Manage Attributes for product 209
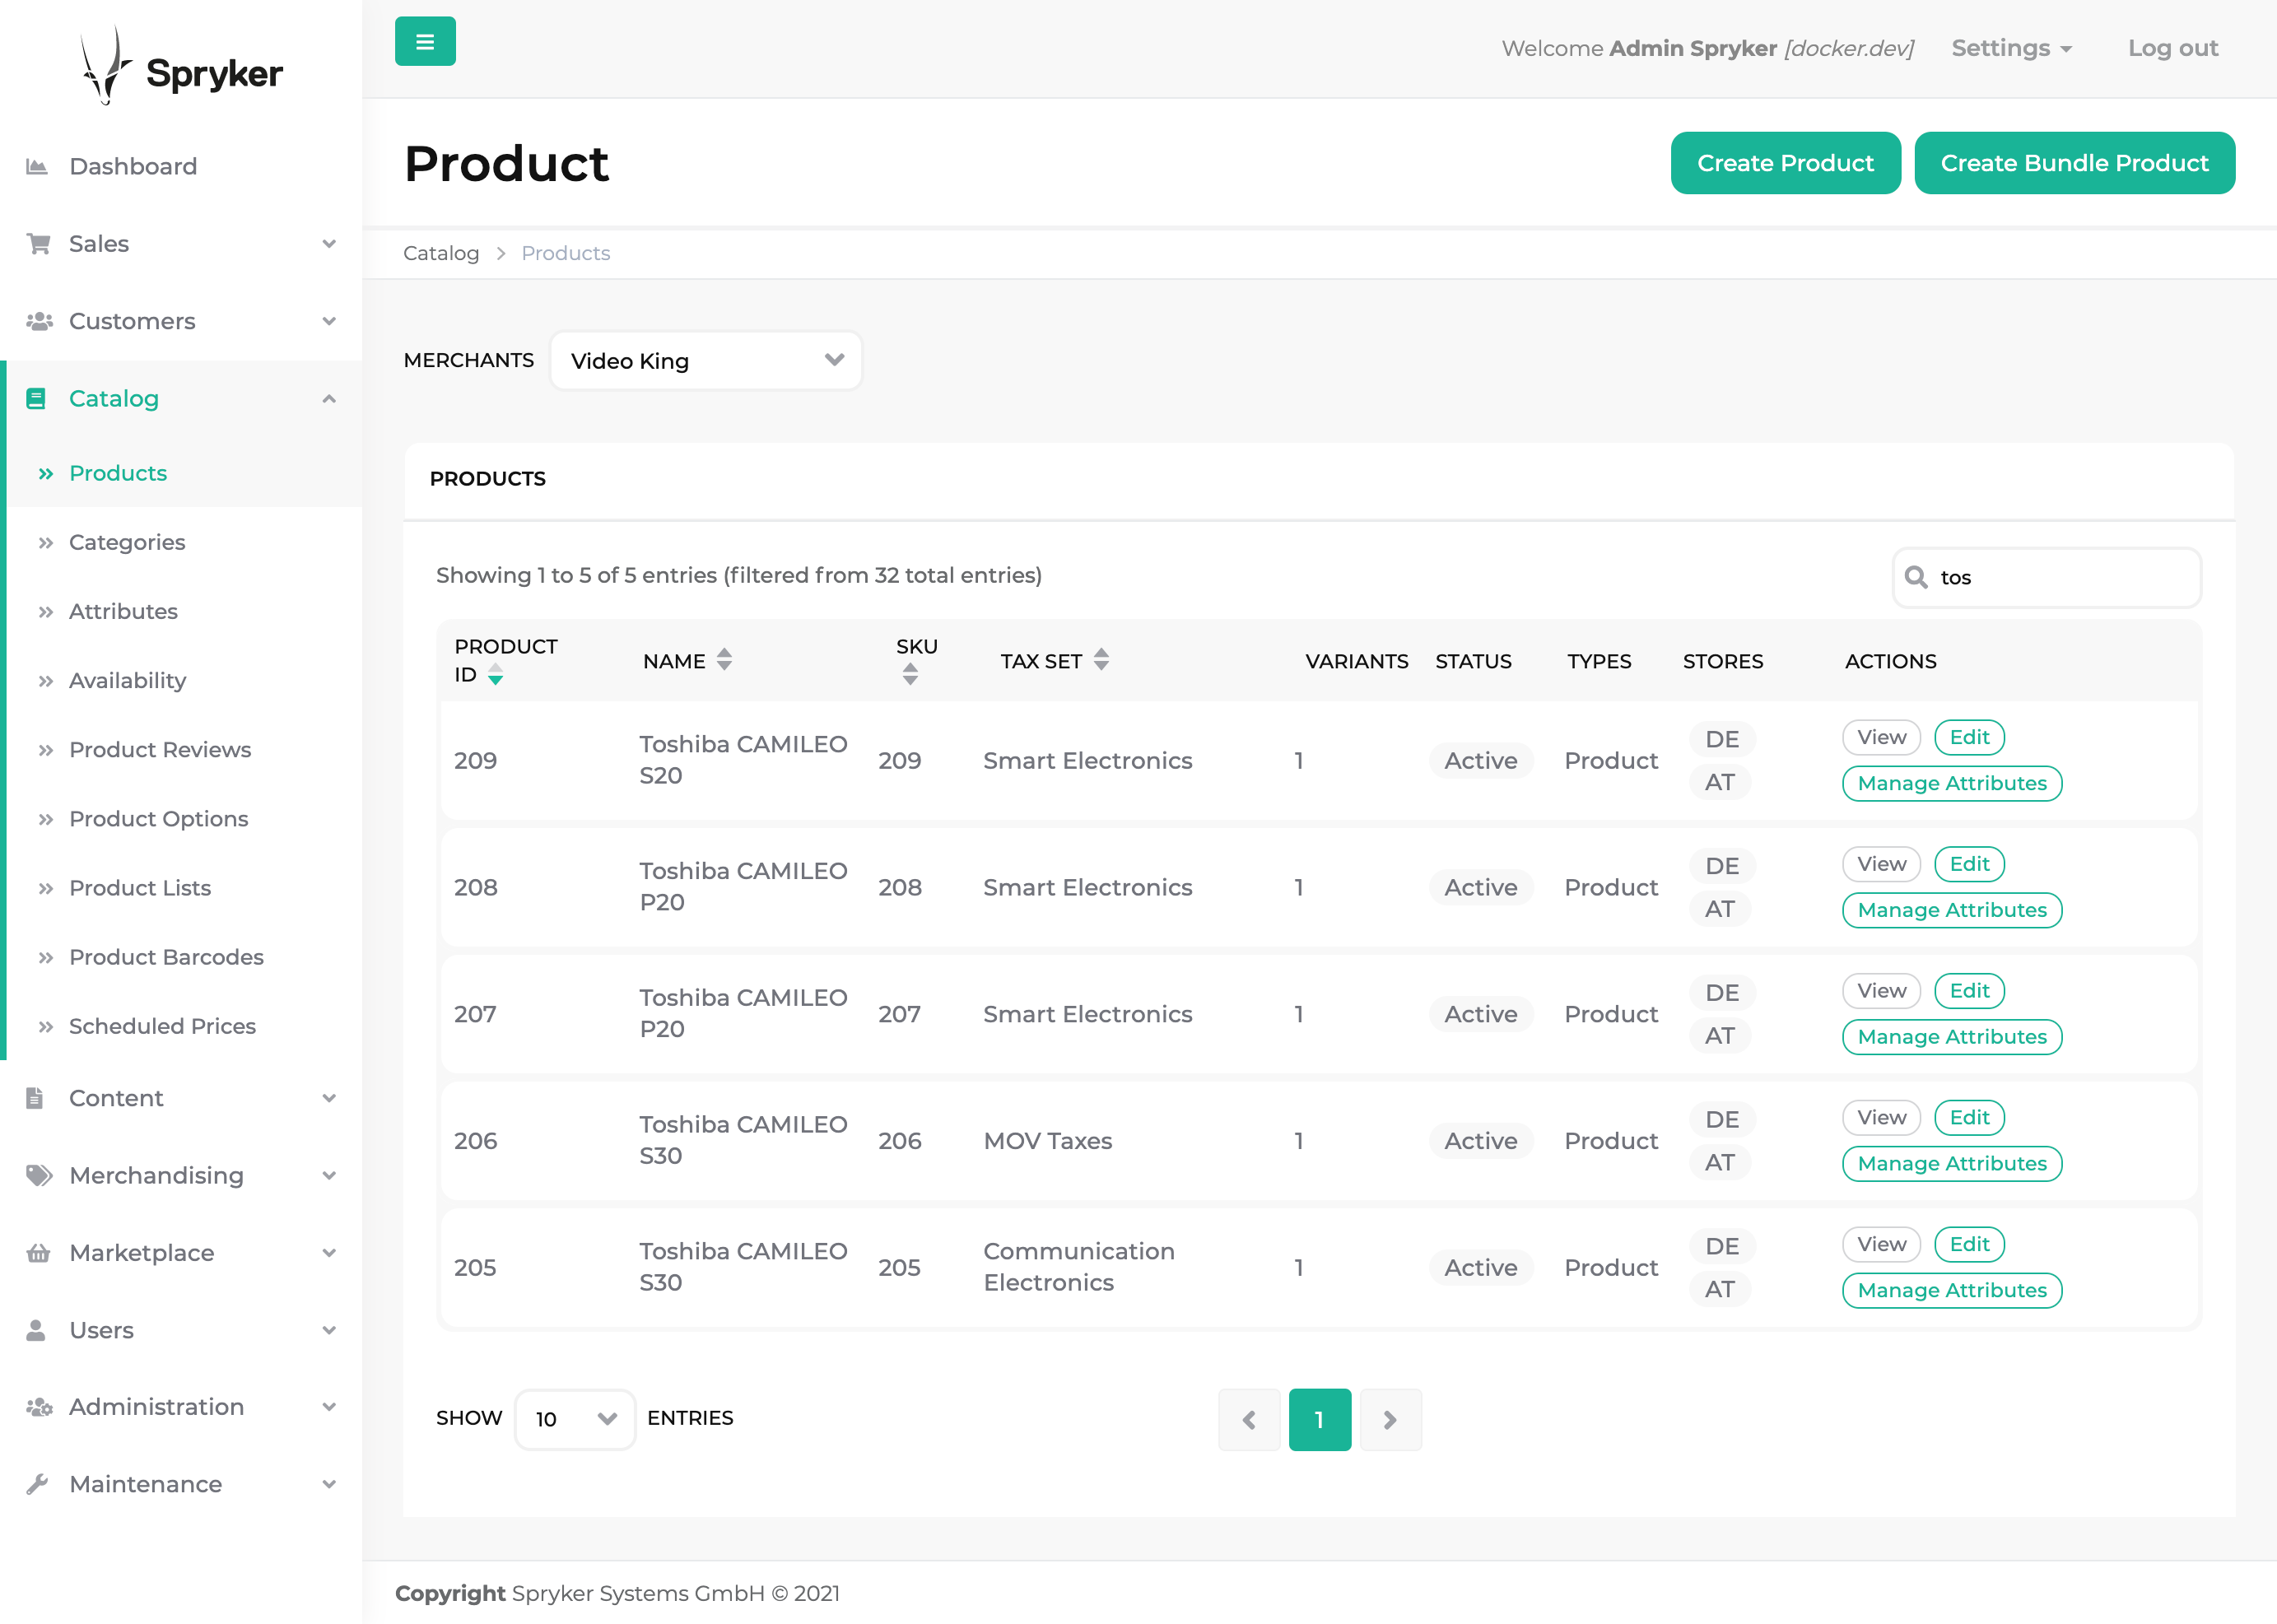Image resolution: width=2277 pixels, height=1624 pixels. [x=1952, y=784]
